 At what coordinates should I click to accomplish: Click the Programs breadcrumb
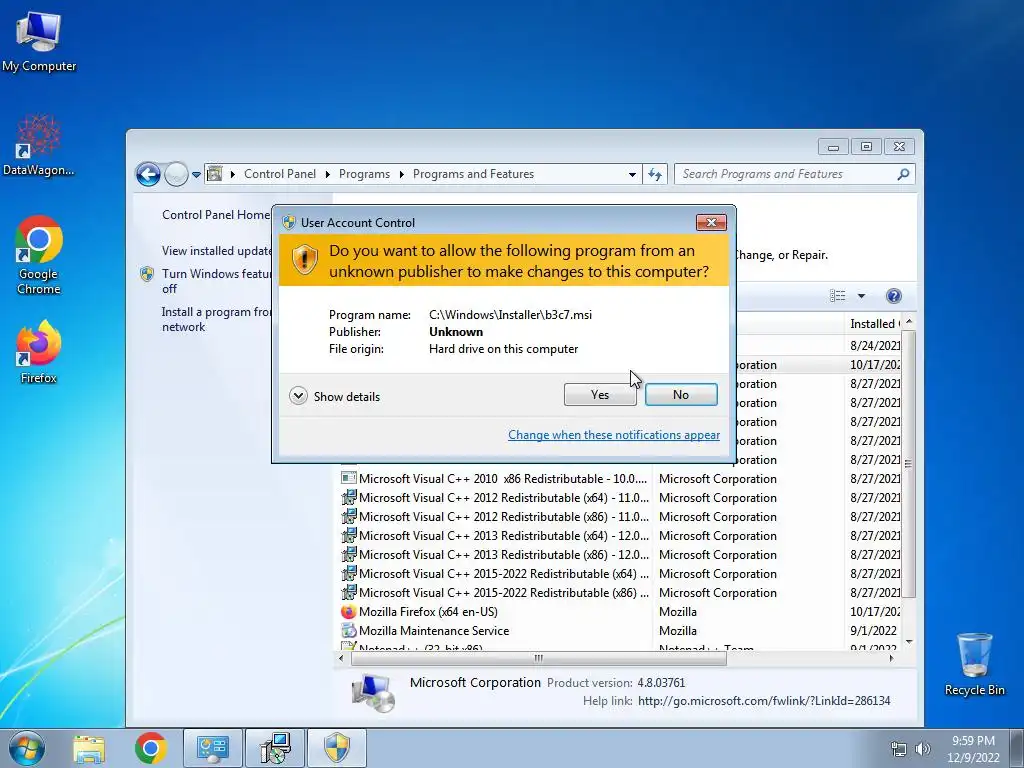pyautogui.click(x=364, y=174)
